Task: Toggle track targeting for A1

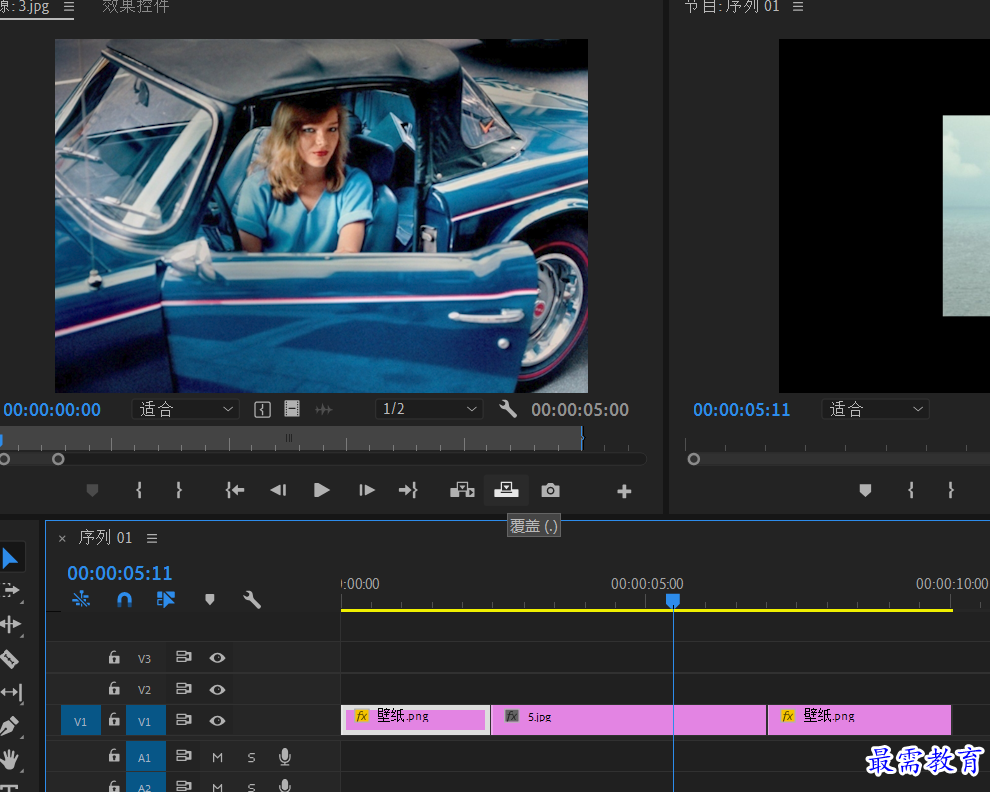Action: 145,758
